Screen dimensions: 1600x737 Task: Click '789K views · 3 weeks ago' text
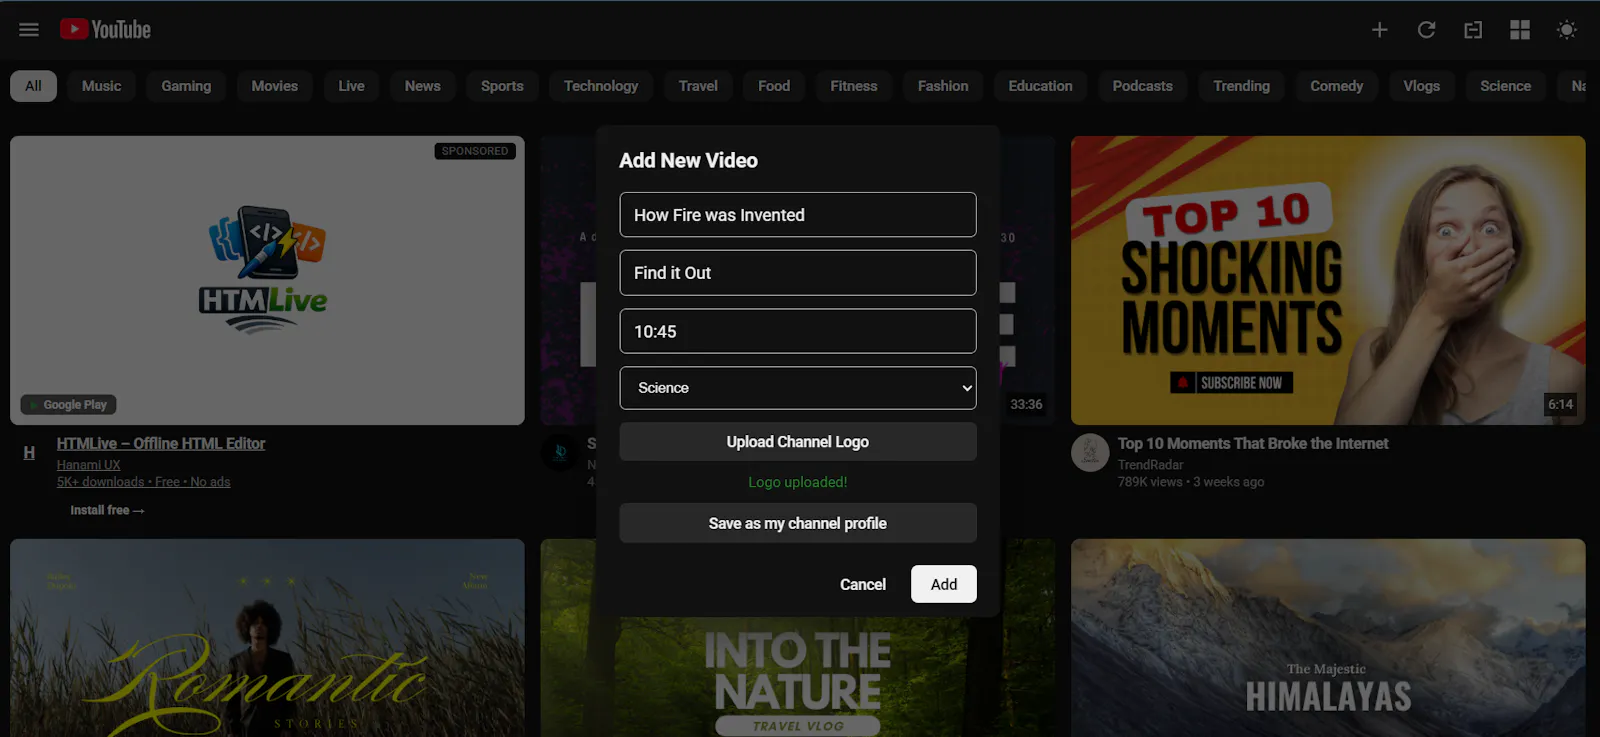click(1191, 482)
